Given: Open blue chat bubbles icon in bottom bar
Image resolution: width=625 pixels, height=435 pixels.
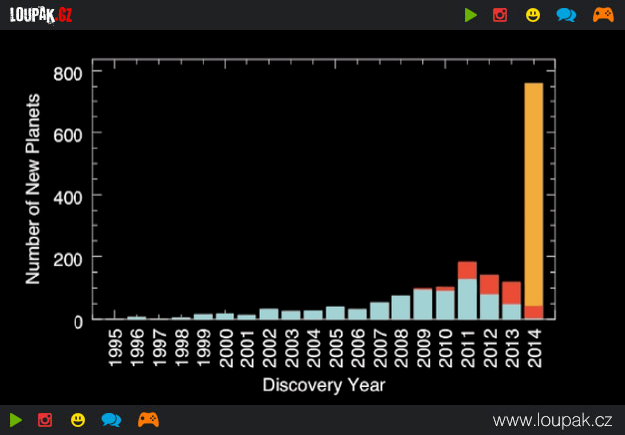Looking at the screenshot, I should (111, 420).
